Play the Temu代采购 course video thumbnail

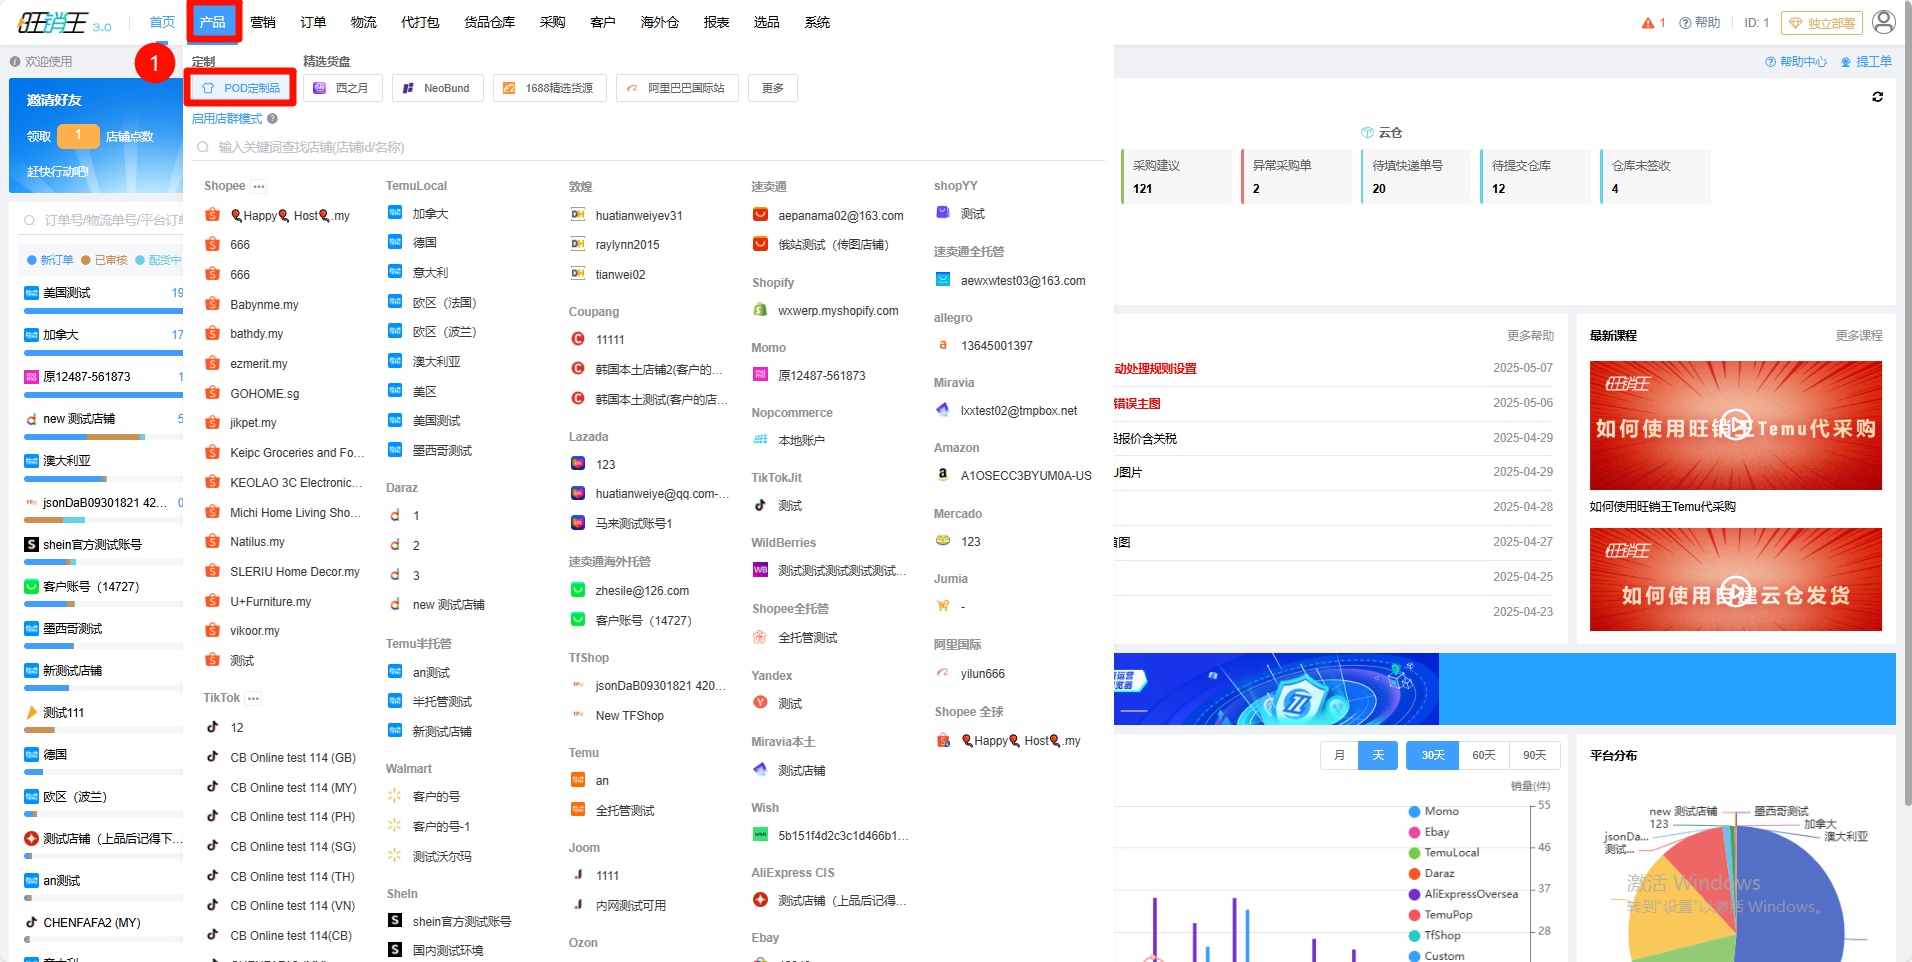[x=1736, y=425]
